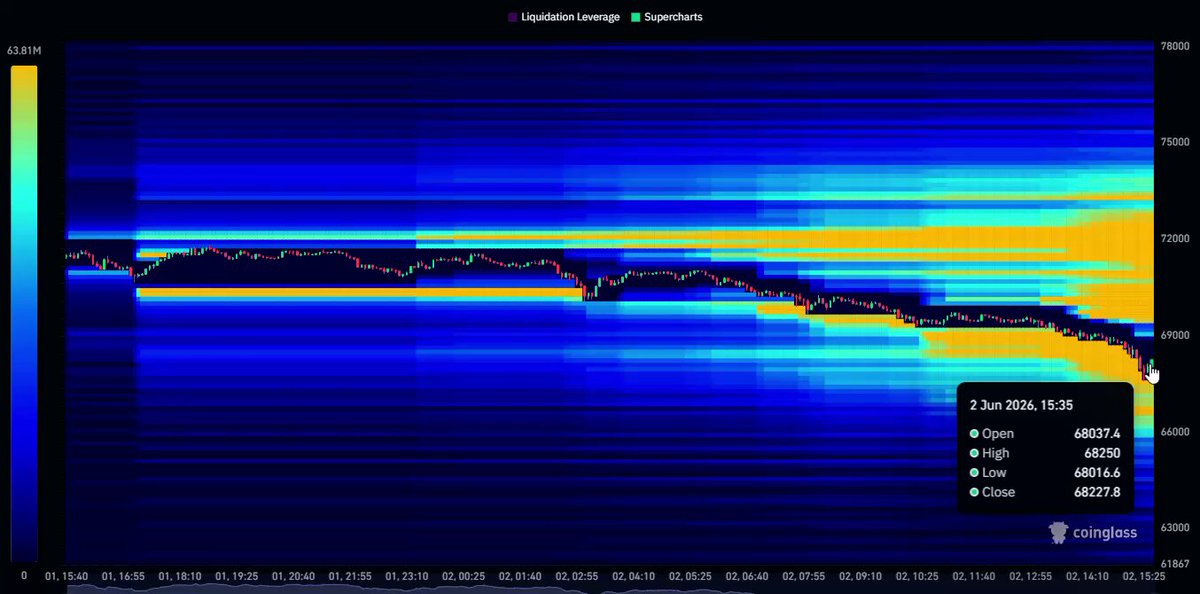This screenshot has width=1200, height=594.
Task: Click the 02, 09:10 time axis label
Action: click(860, 576)
